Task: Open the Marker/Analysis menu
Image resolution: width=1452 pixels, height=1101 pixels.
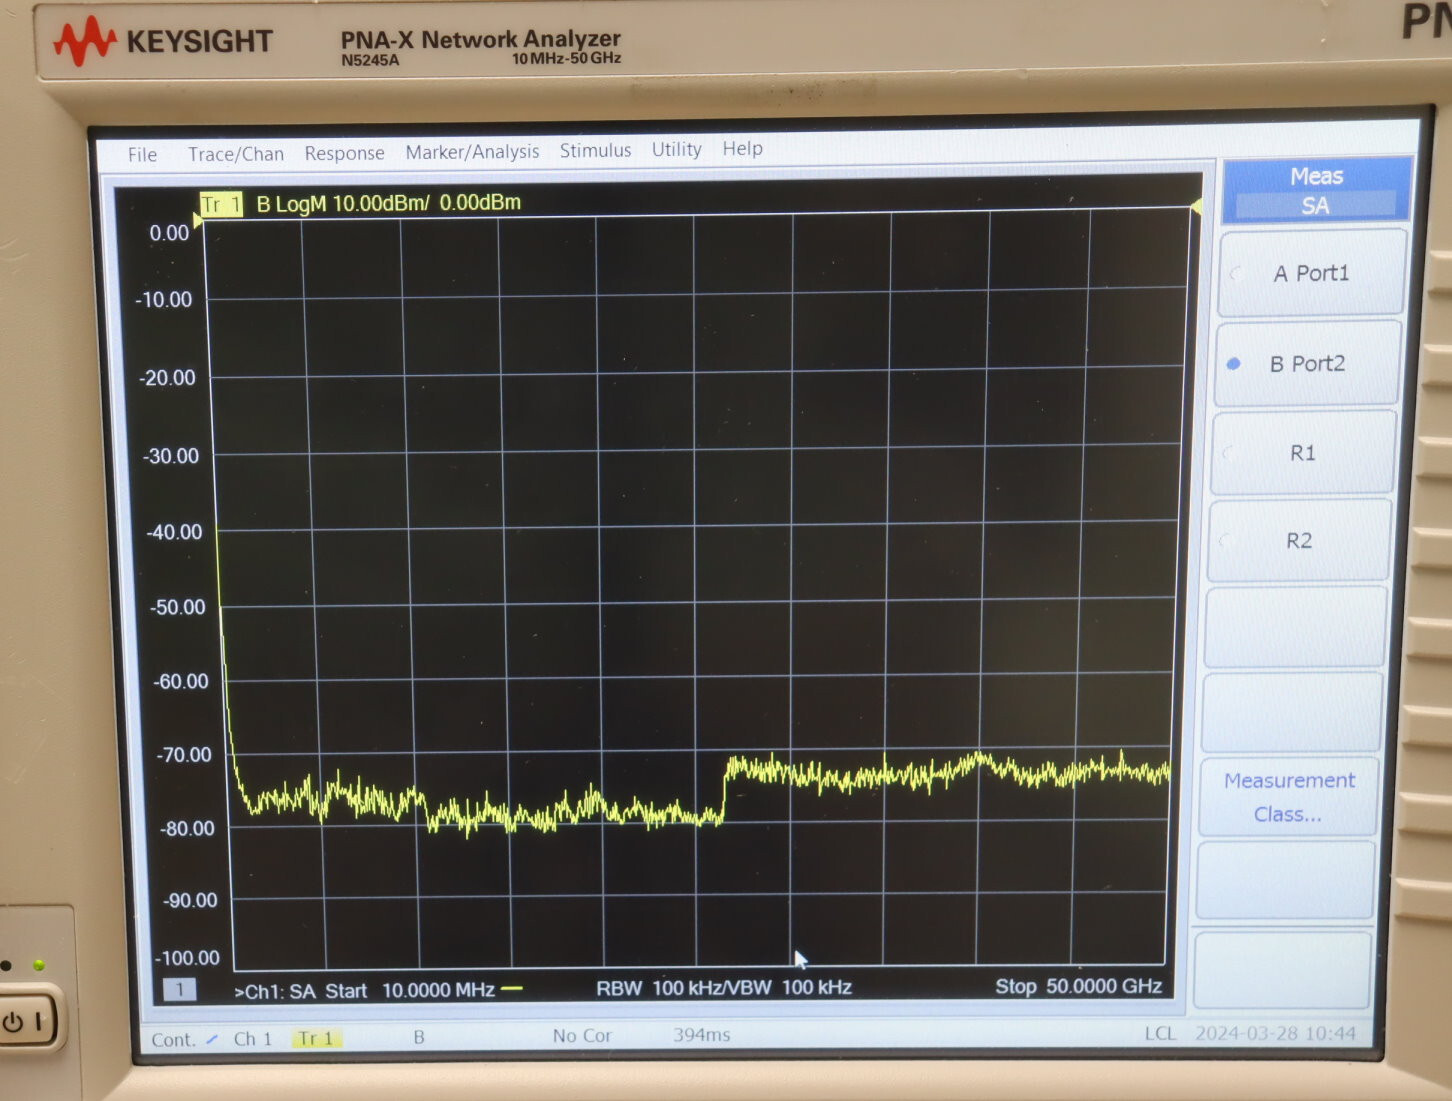Action: [473, 151]
